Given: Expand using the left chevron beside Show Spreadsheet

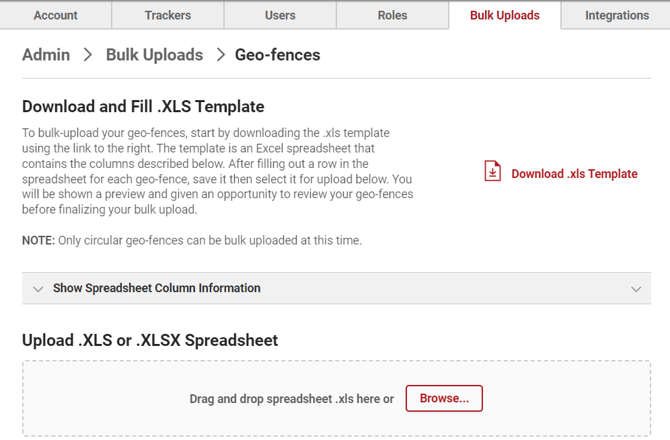Looking at the screenshot, I should click(x=38, y=289).
